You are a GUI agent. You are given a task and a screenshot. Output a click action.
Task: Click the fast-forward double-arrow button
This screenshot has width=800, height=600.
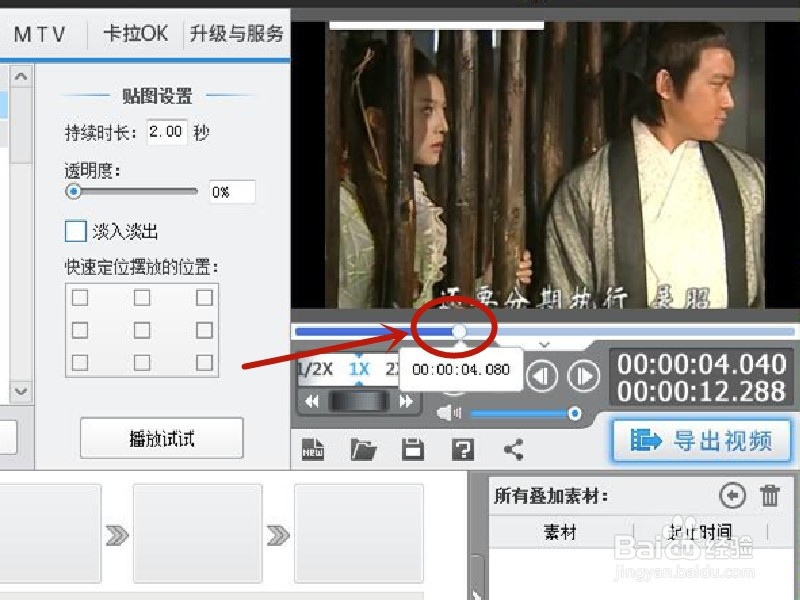pyautogui.click(x=406, y=402)
